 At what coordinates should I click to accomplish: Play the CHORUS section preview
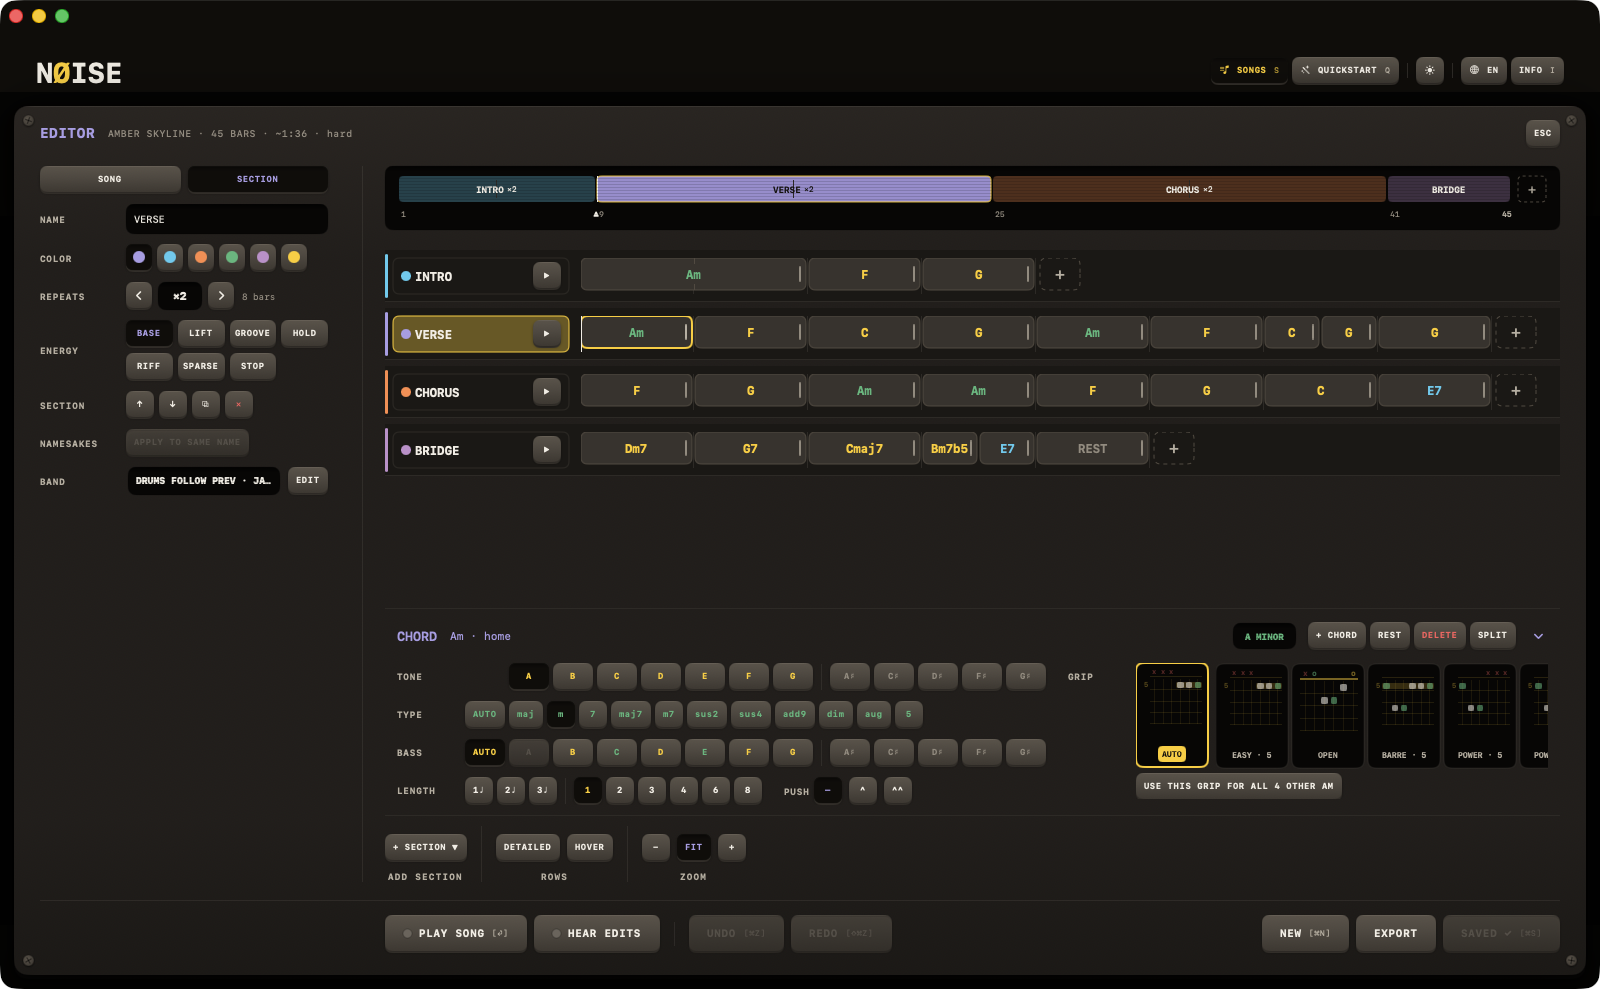click(546, 391)
